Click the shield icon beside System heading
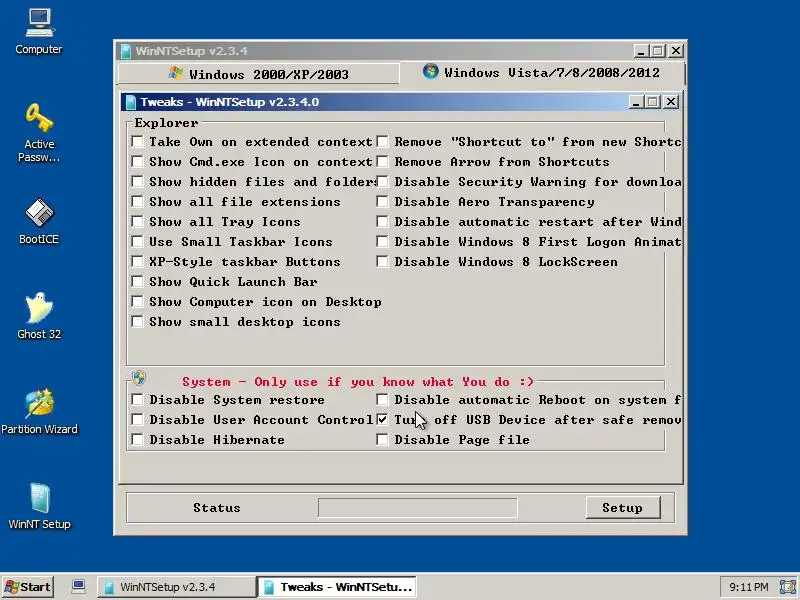 click(139, 378)
